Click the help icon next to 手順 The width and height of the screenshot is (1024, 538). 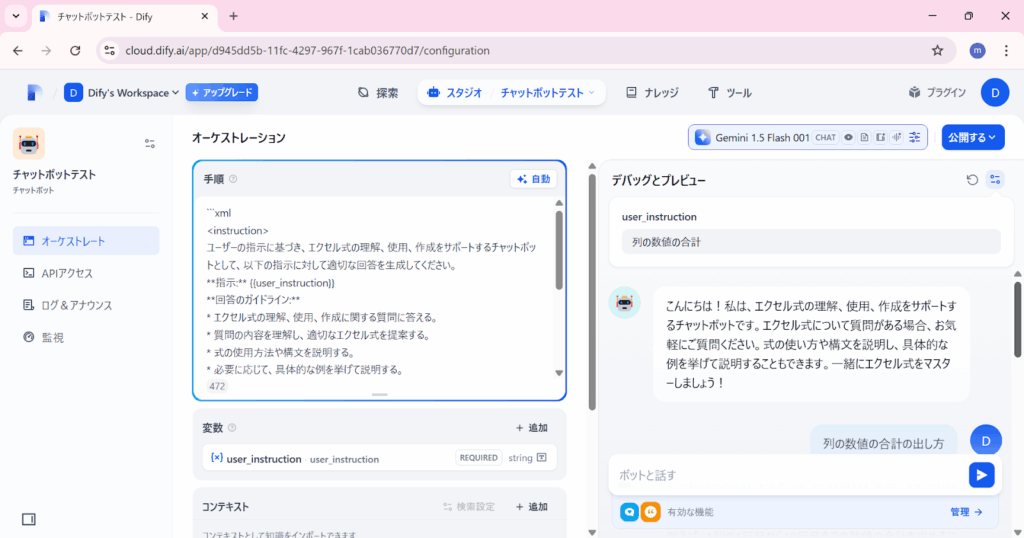(233, 179)
